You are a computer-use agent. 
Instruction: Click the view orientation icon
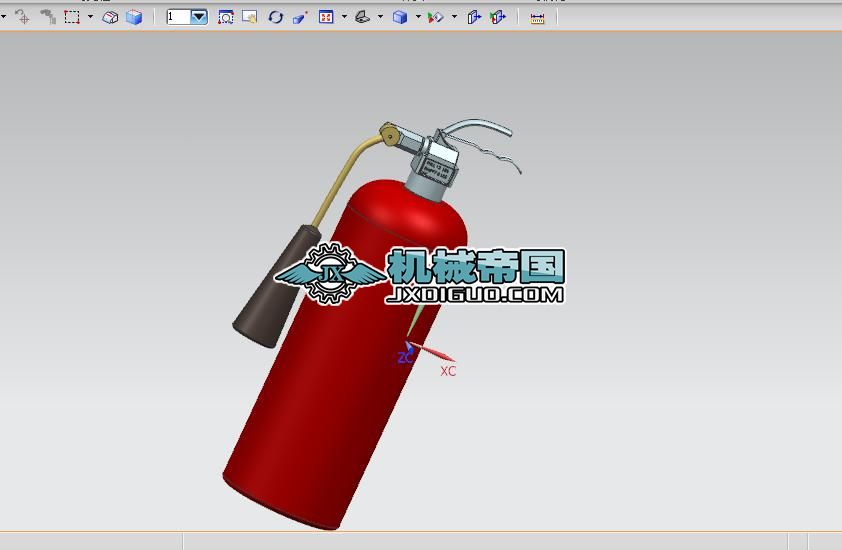pos(363,17)
